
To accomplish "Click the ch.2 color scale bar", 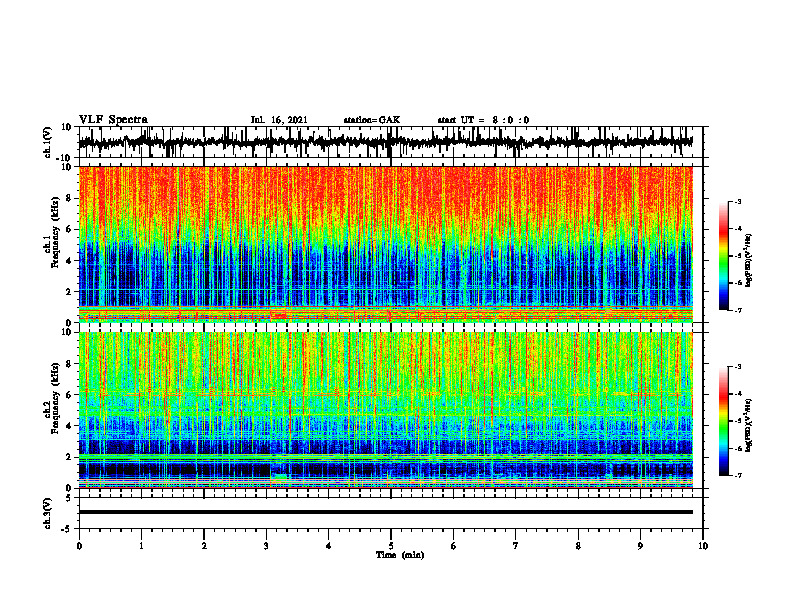I will pos(723,421).
